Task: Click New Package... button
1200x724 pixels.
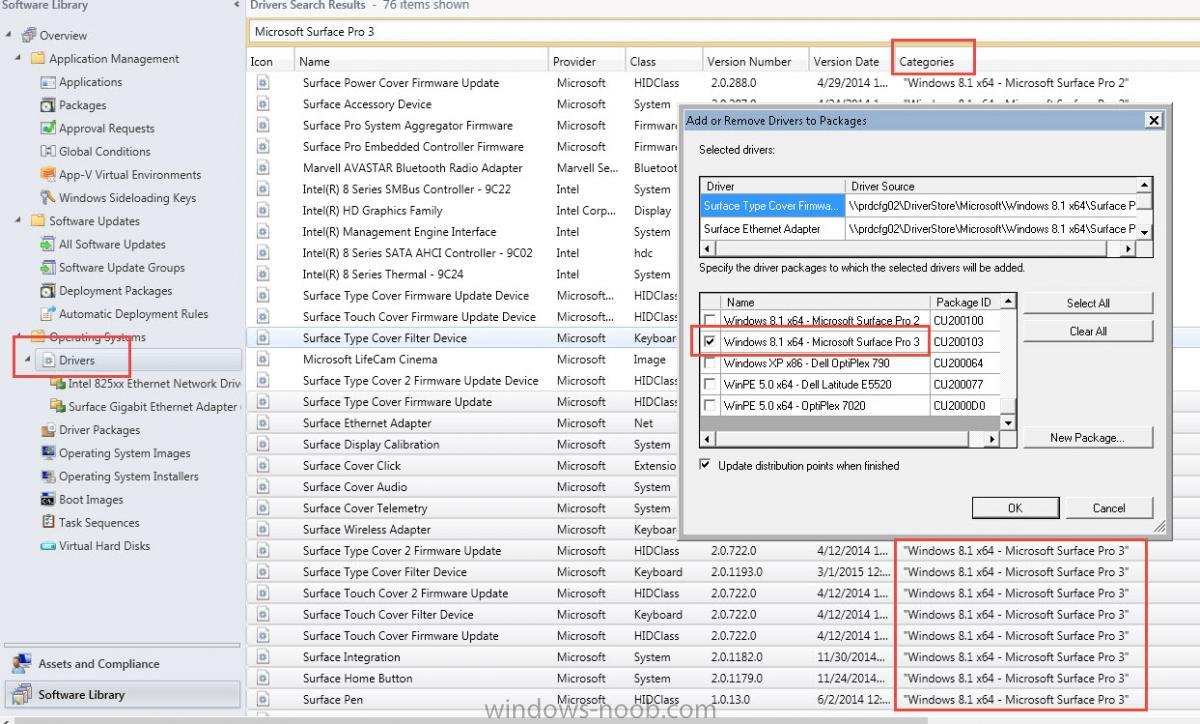Action: coord(1088,437)
